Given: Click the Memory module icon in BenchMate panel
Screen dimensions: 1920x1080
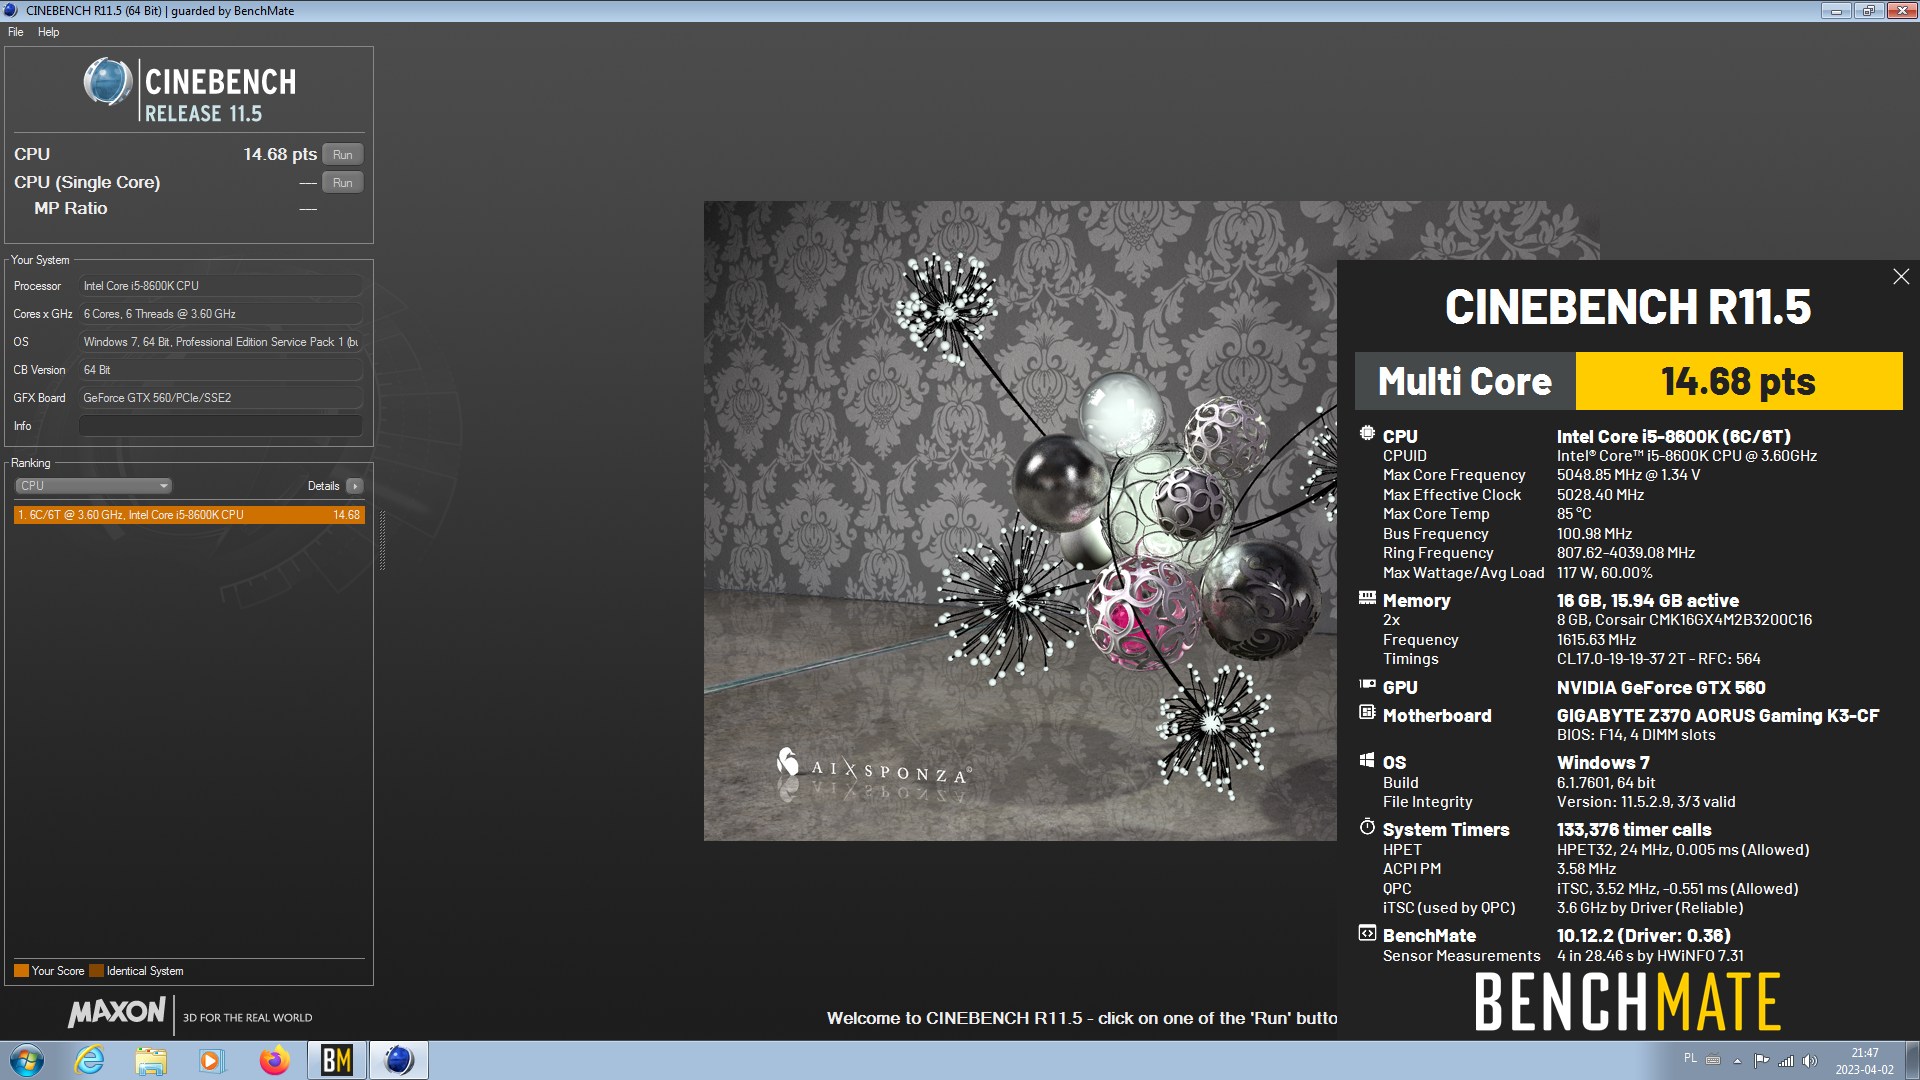Looking at the screenshot, I should click(x=1367, y=598).
